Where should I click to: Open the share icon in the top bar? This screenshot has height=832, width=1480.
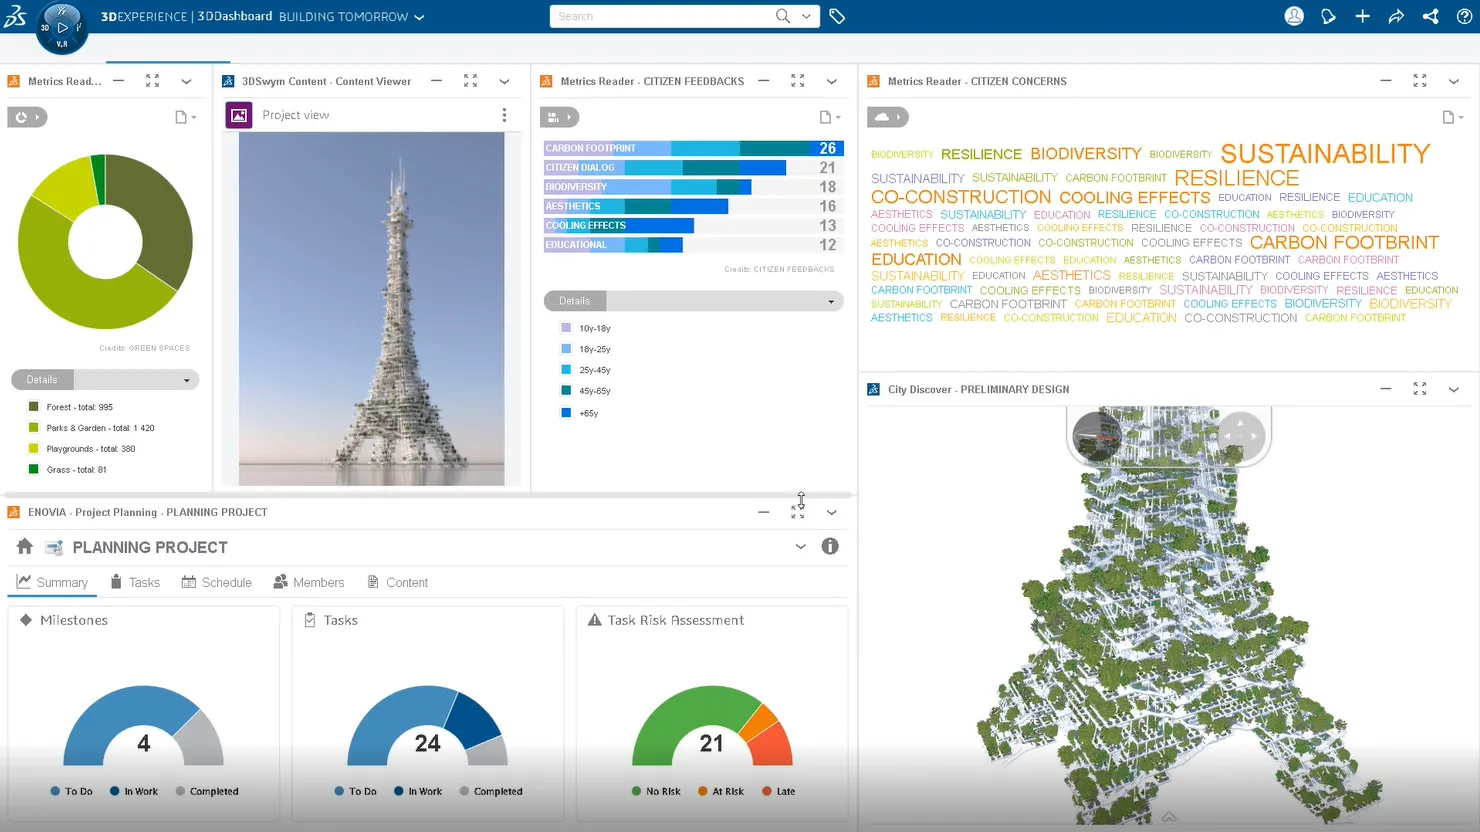[x=1430, y=16]
